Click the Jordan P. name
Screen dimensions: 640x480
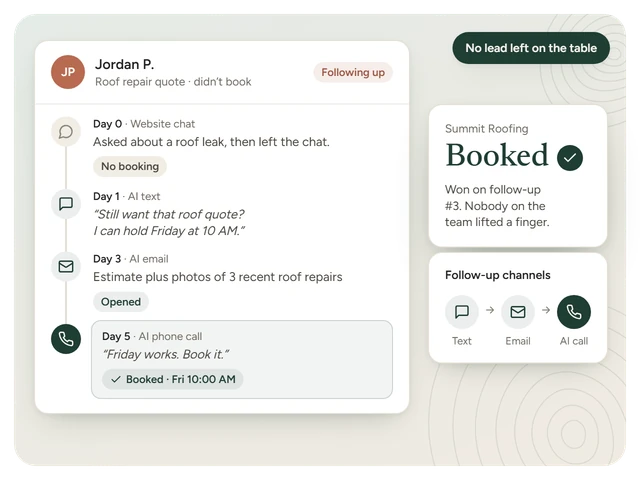coord(124,64)
